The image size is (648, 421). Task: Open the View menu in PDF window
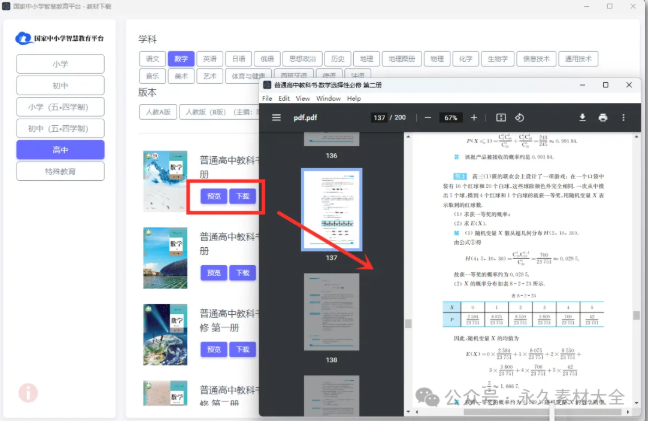[303, 98]
